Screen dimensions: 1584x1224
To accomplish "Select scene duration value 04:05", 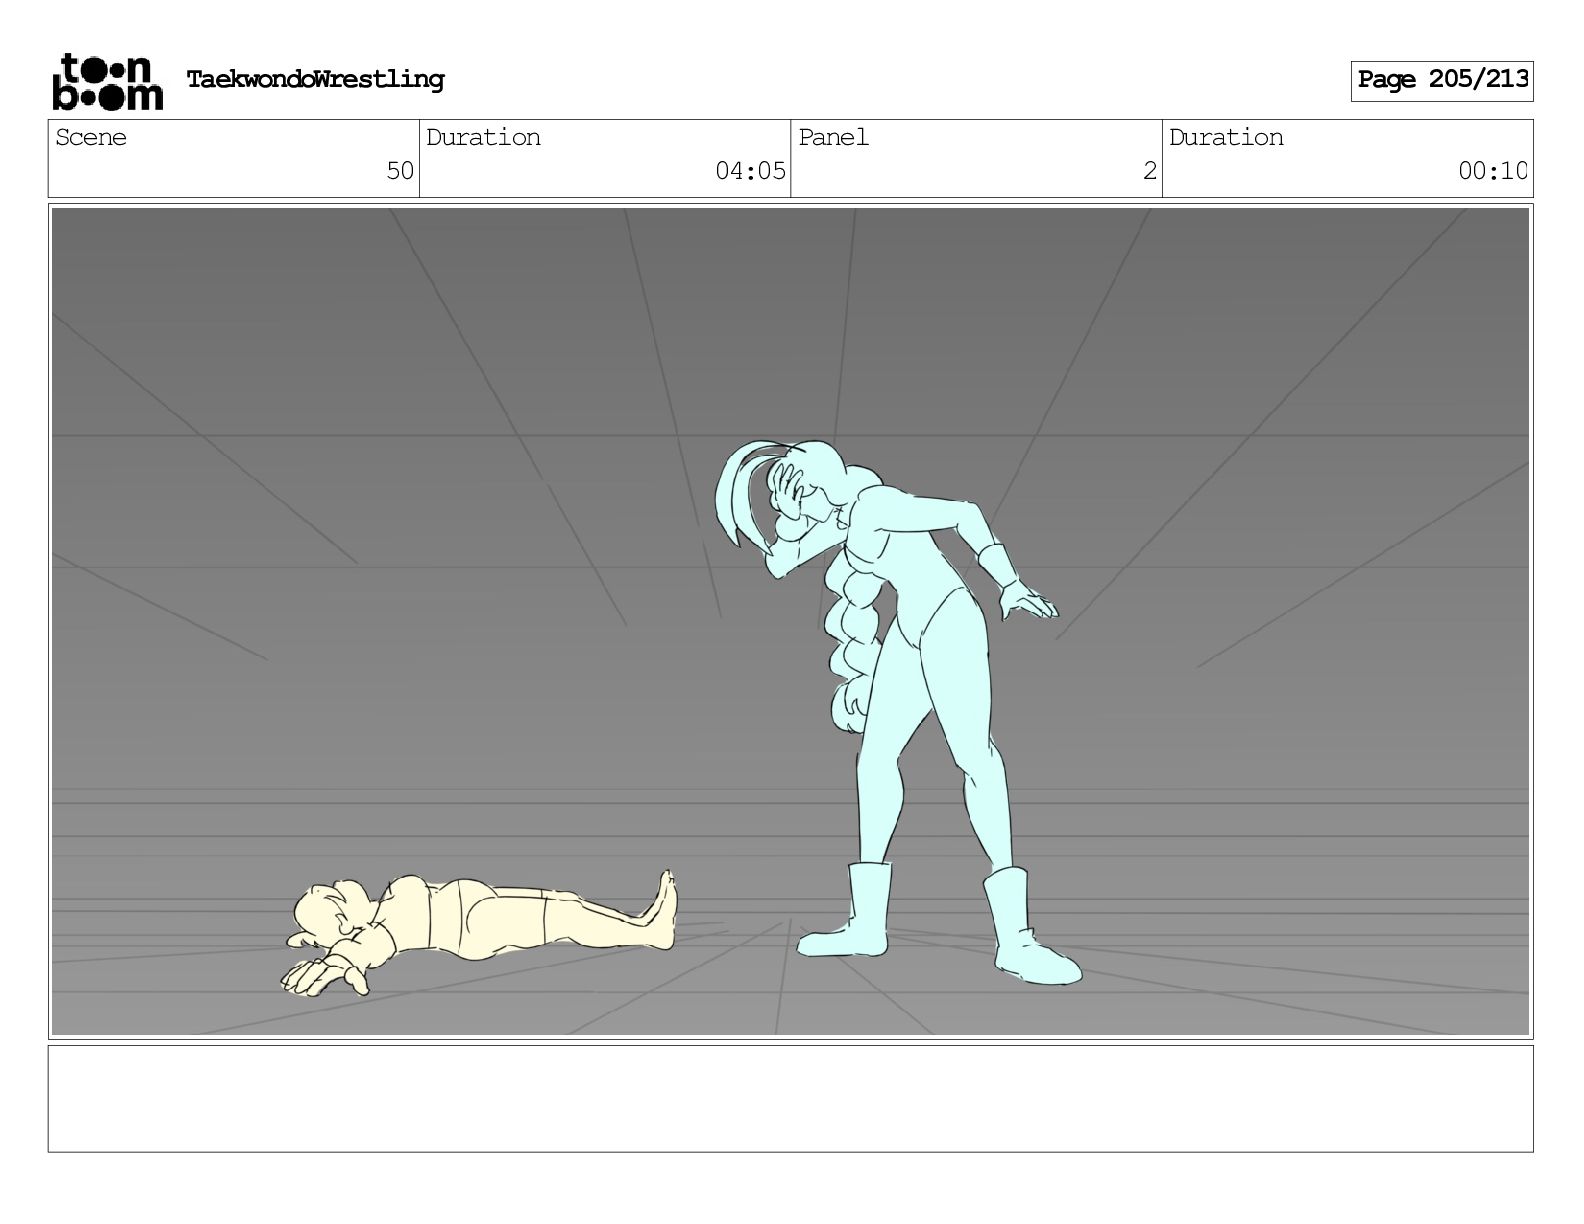I will coord(750,171).
